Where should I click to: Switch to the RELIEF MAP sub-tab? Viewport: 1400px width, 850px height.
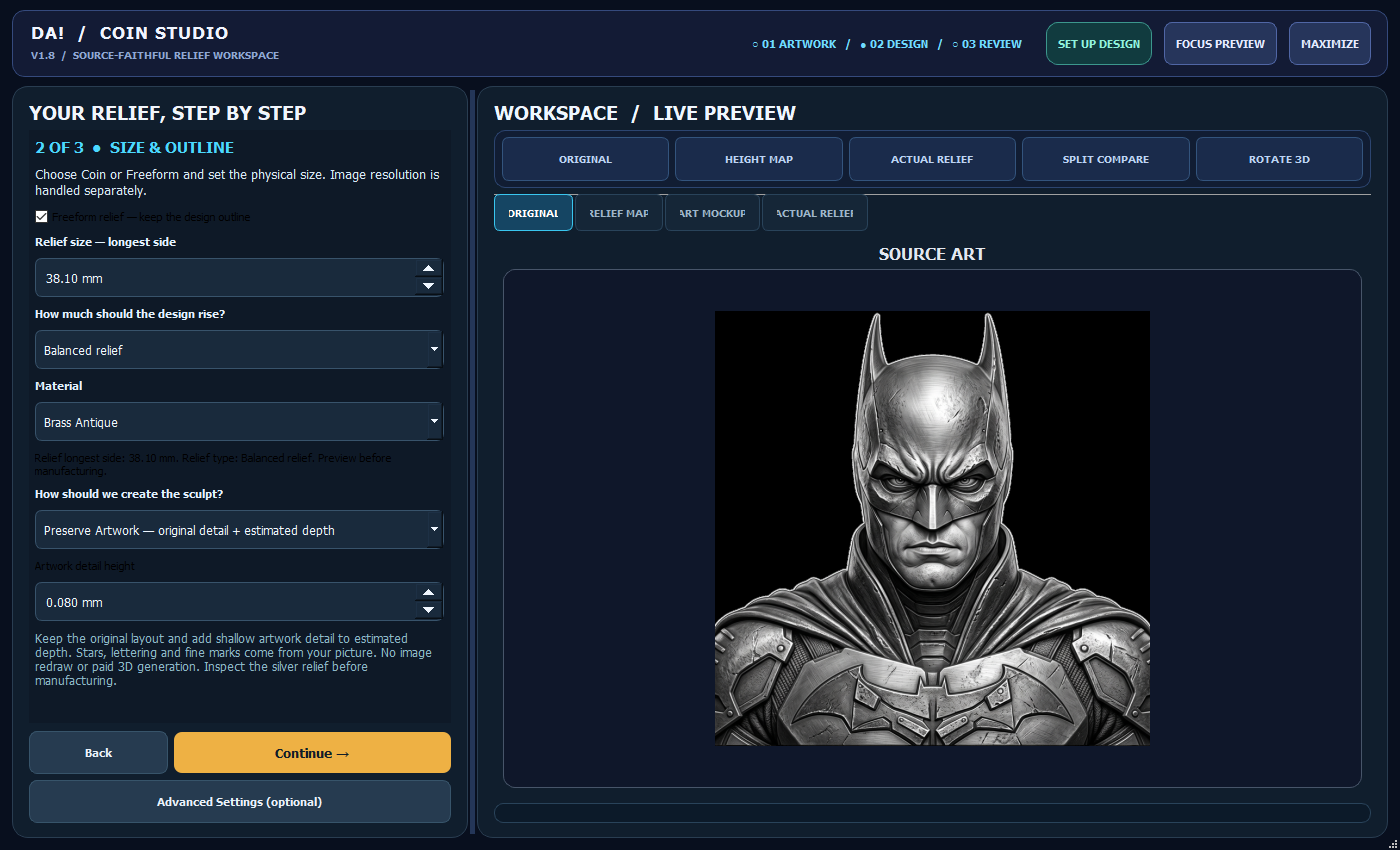619,213
